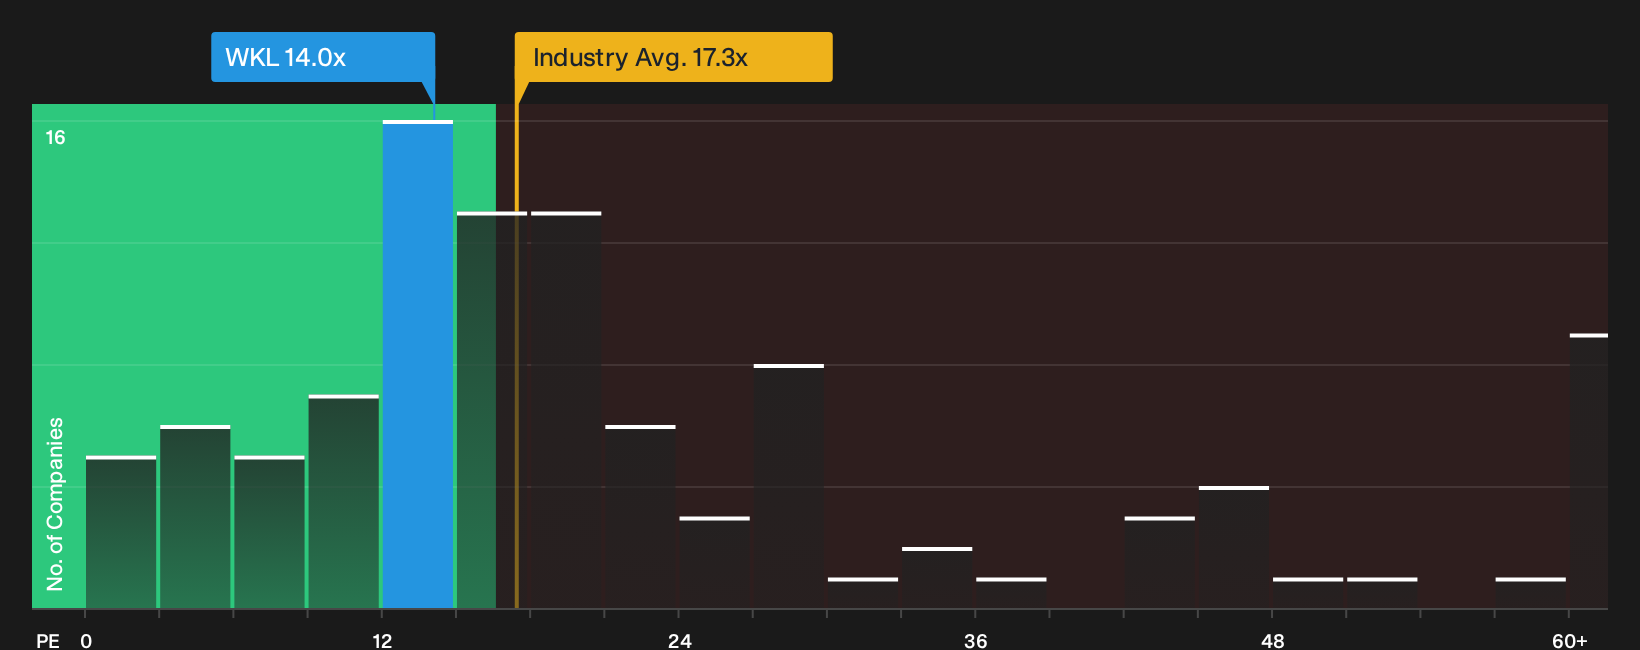
Task: Click the bar for PE 15 to 18
Action: point(492,410)
